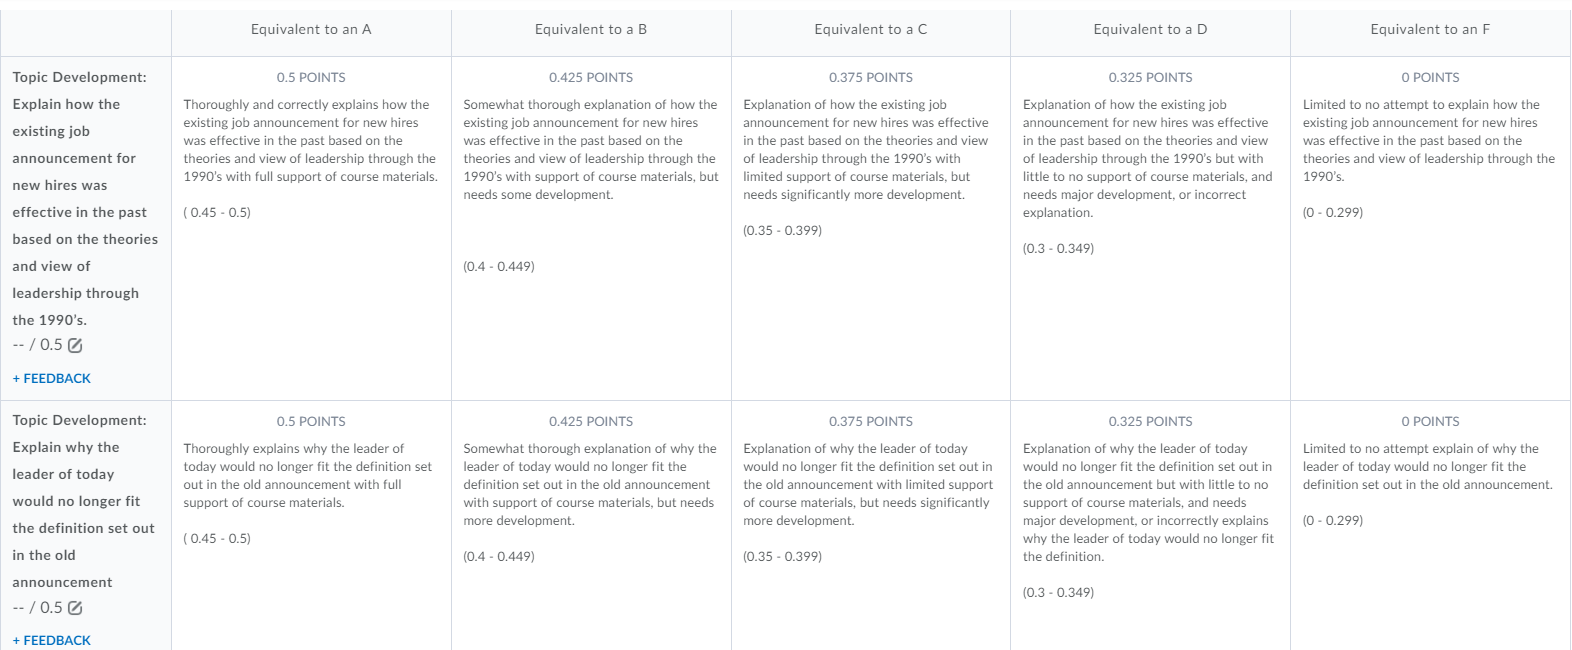
Task: Click edit score icon for leader of today criterion
Action: 75,608
